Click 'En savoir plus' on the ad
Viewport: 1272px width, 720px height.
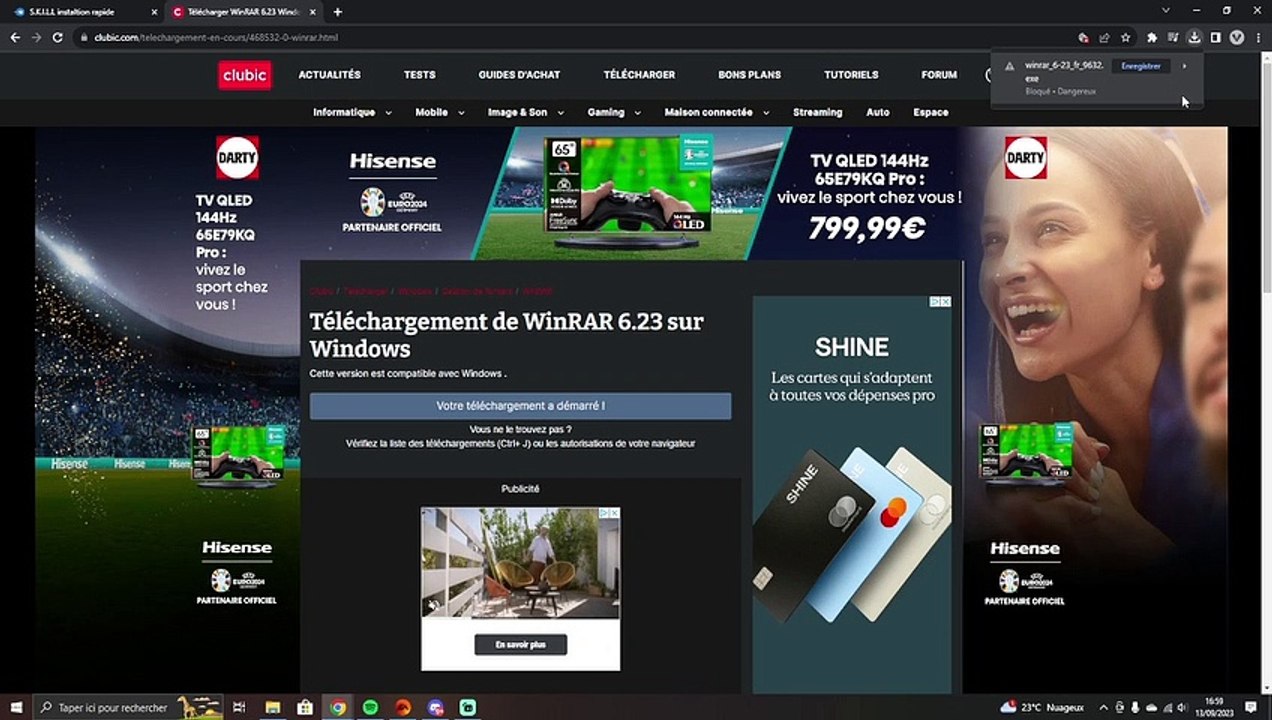tap(520, 645)
